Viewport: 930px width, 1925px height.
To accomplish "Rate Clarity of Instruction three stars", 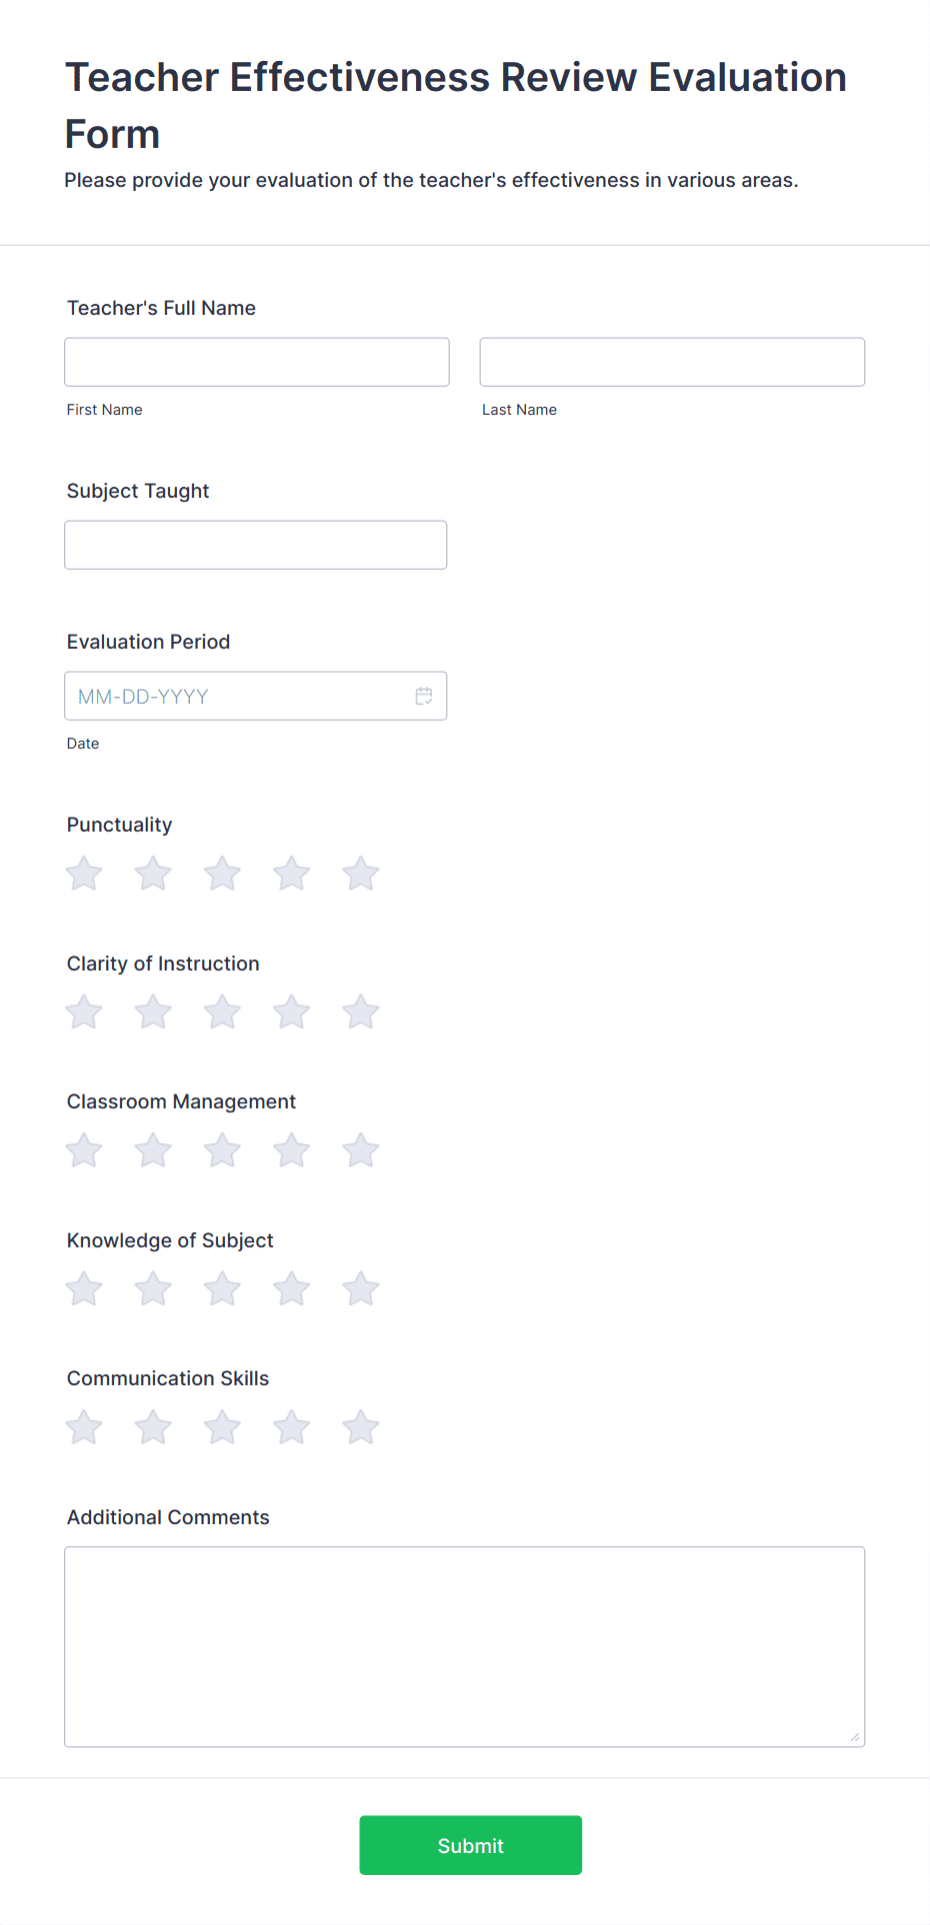I will (x=222, y=1011).
